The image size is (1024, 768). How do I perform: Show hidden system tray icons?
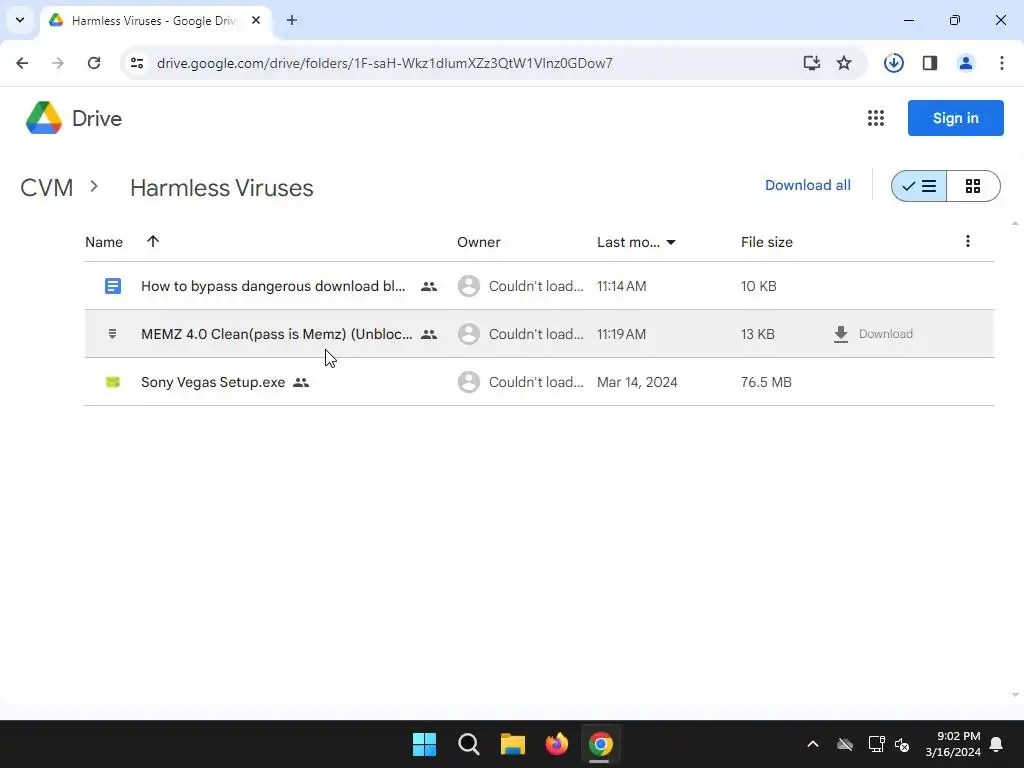click(x=812, y=744)
